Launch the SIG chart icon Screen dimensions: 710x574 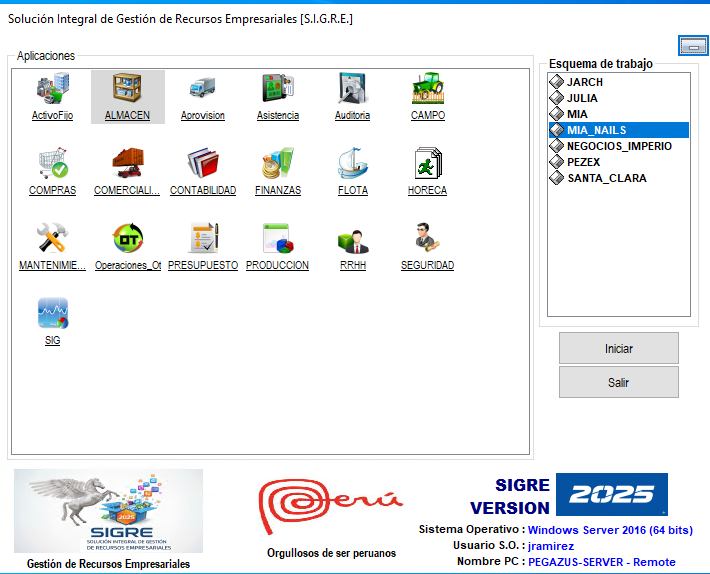[x=52, y=315]
